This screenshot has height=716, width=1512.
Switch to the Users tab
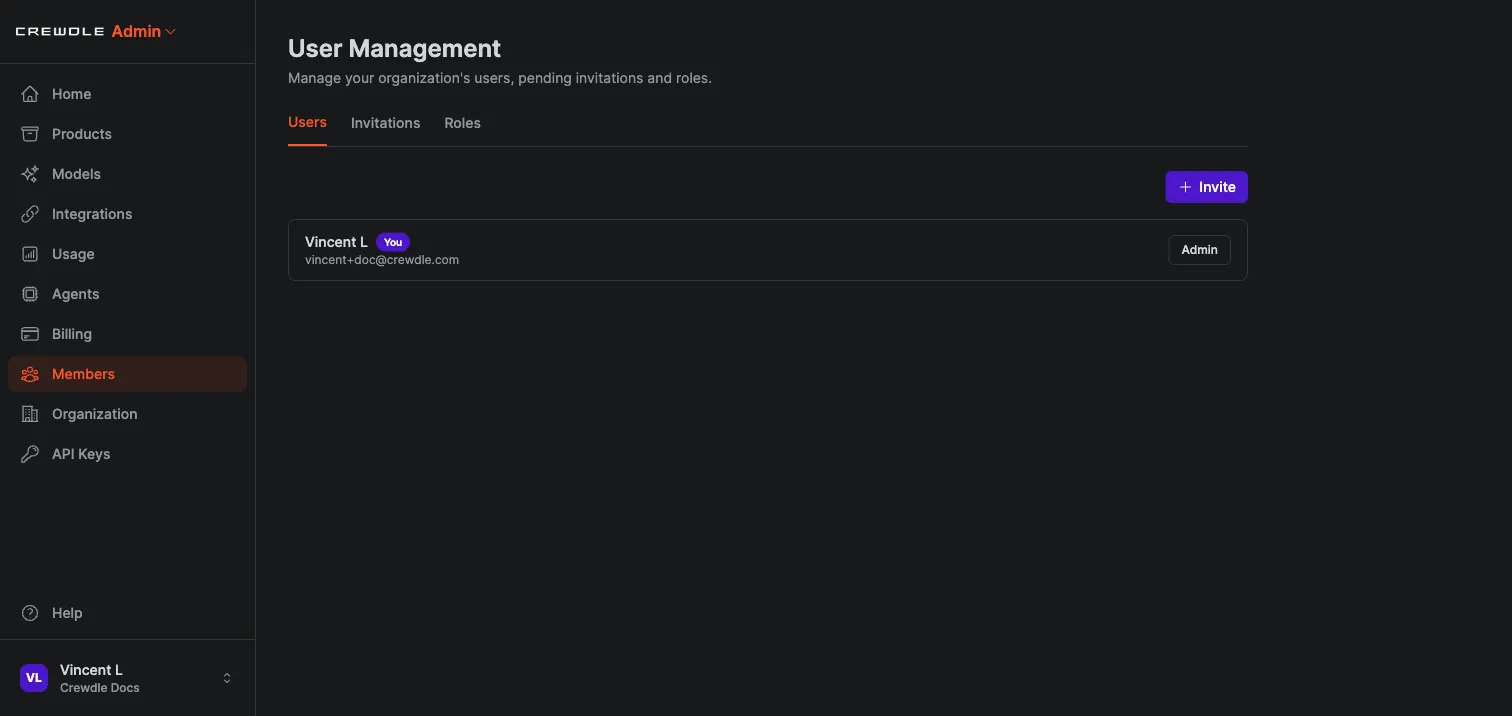click(307, 122)
